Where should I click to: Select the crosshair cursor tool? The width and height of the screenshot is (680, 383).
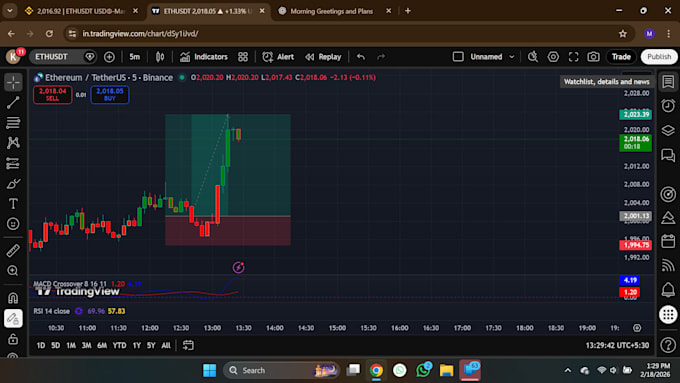[13, 82]
